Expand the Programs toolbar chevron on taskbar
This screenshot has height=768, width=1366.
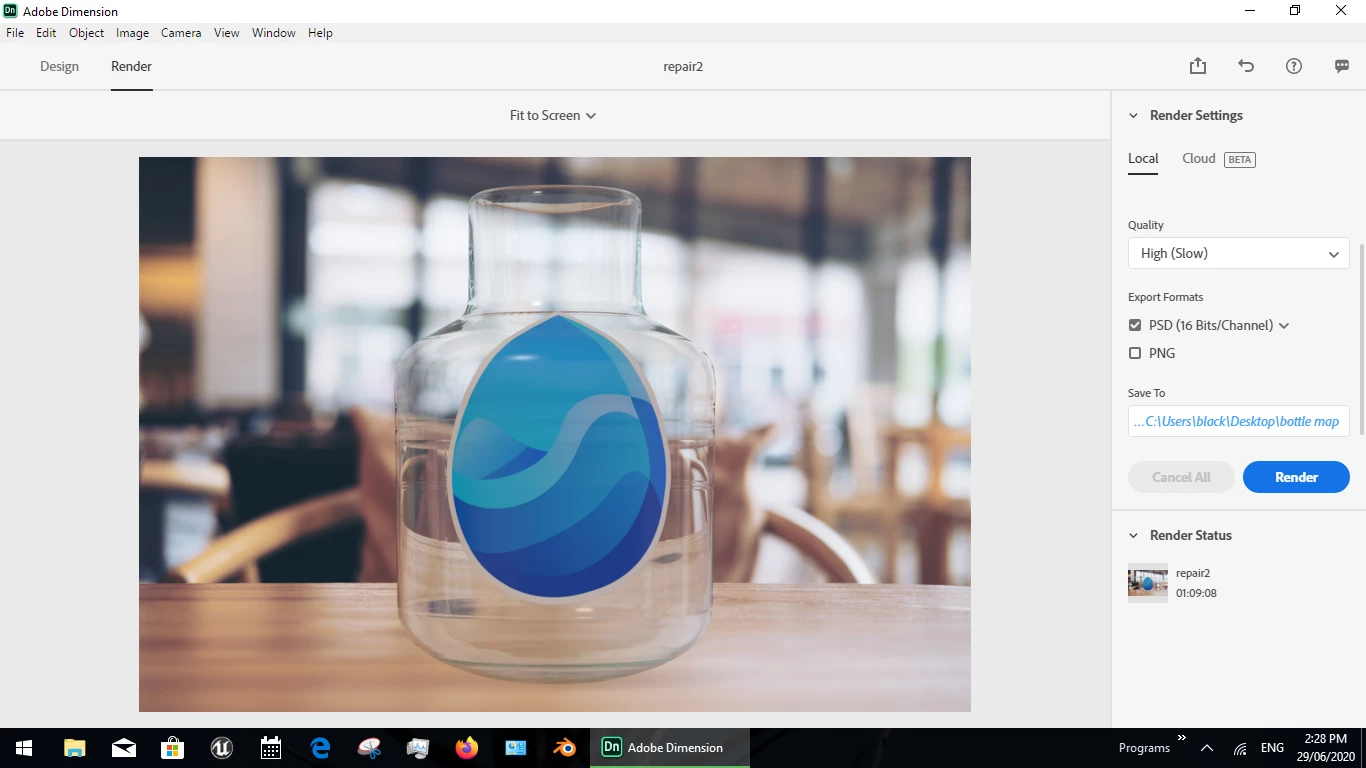1181,738
